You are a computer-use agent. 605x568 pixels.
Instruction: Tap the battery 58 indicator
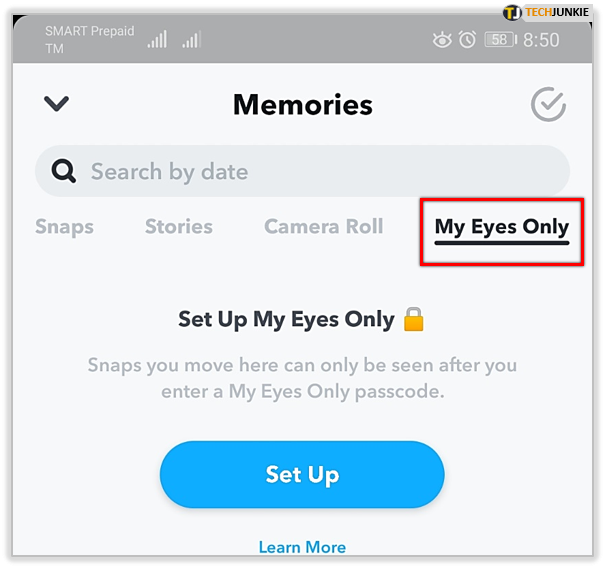pyautogui.click(x=500, y=40)
